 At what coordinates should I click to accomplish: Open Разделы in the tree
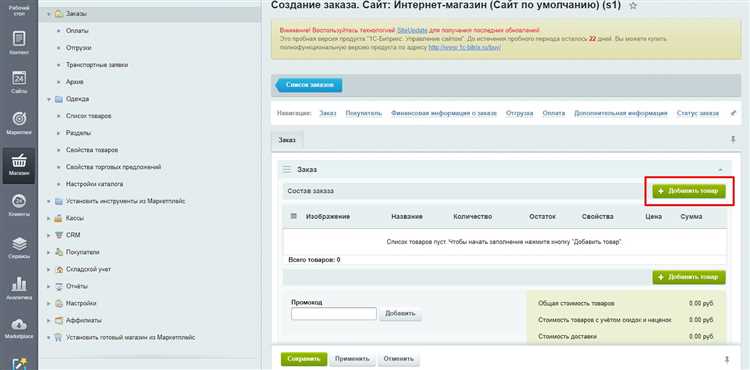pyautogui.click(x=78, y=133)
